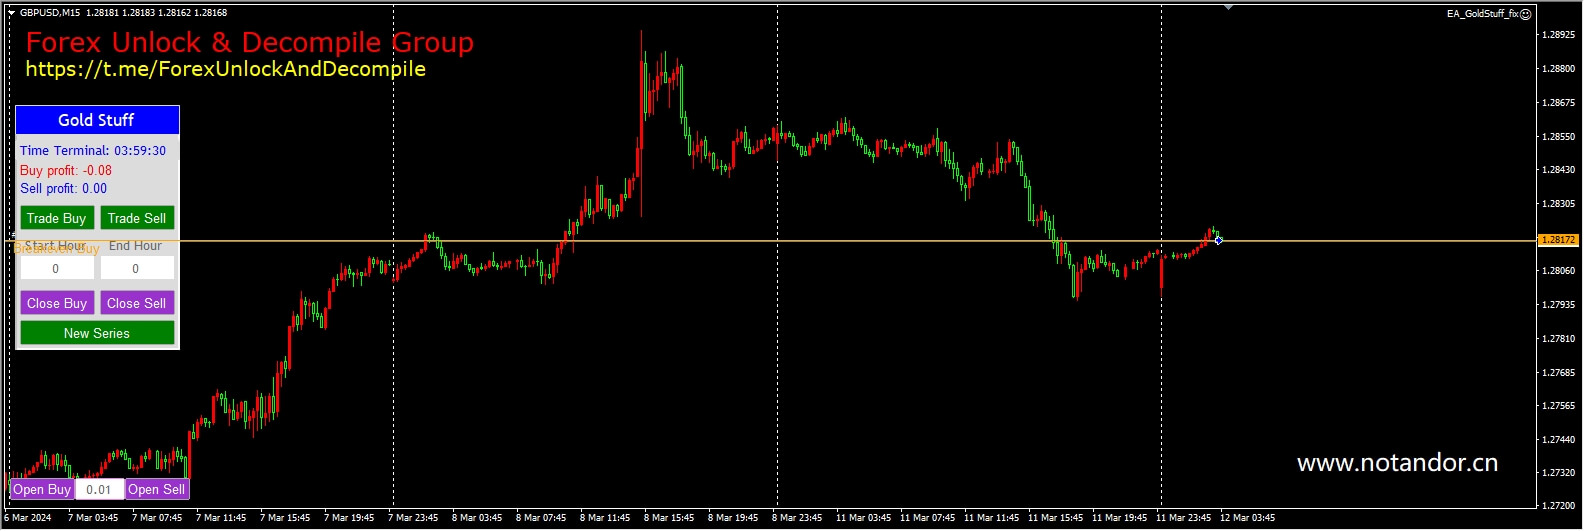Click the Forex Unlock & Decompile Group title
This screenshot has width=1584, height=531.
(250, 42)
